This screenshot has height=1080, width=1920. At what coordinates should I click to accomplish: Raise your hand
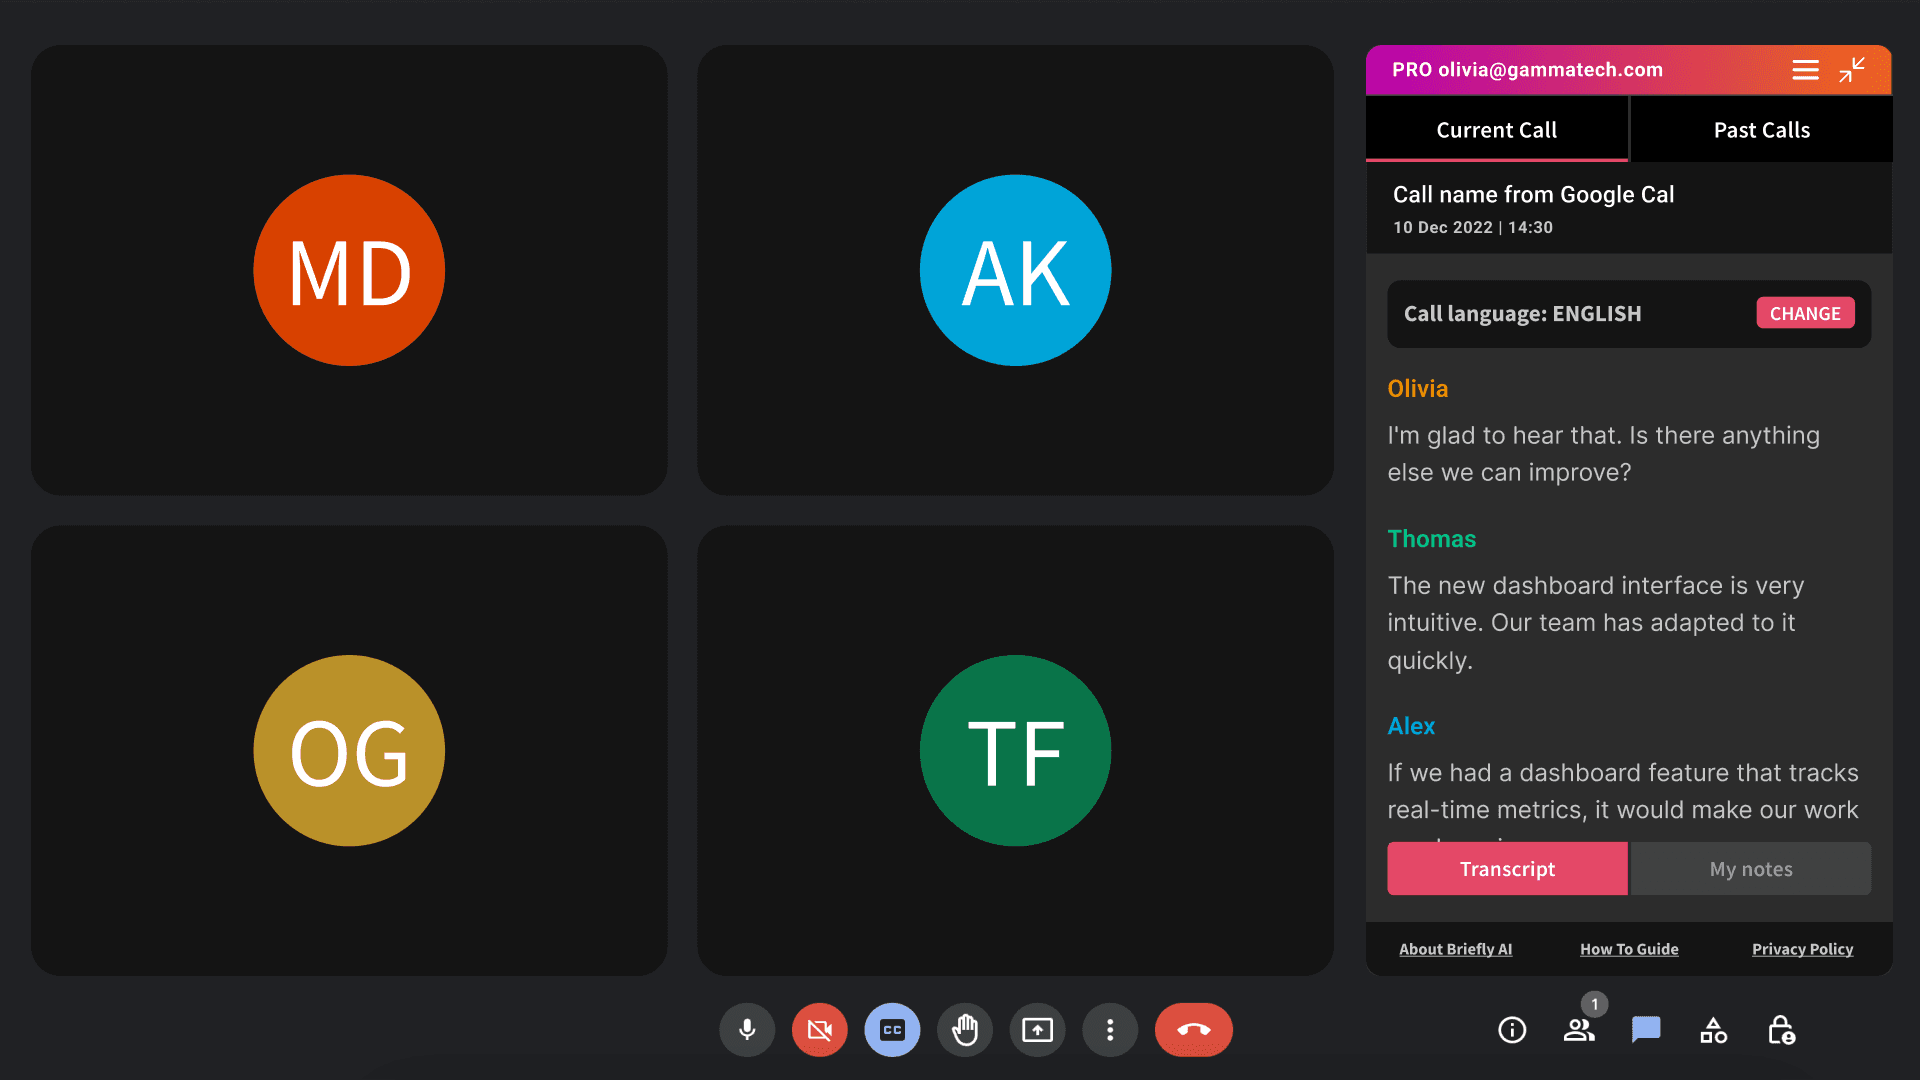tap(965, 1030)
